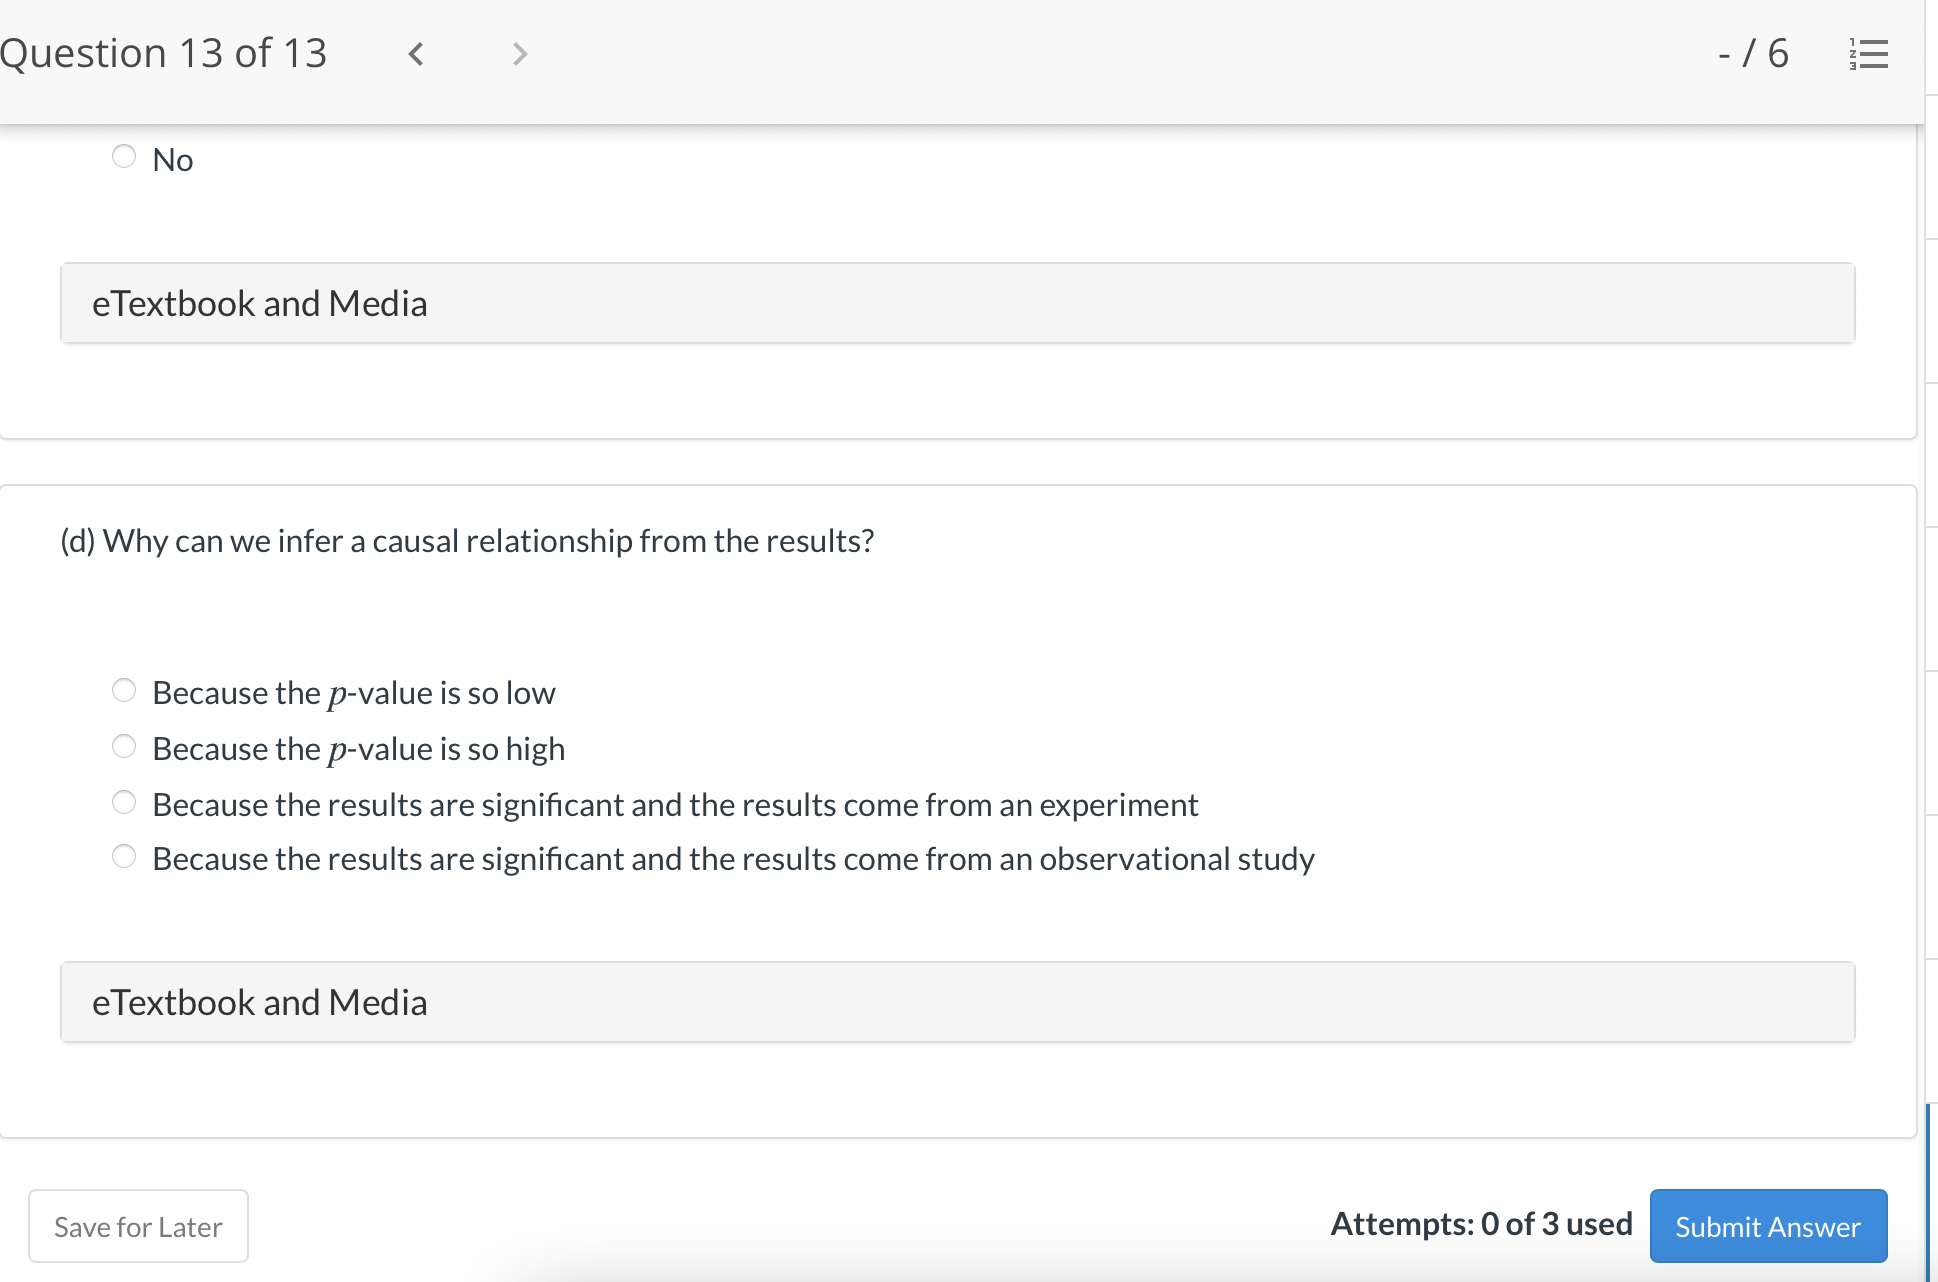Click the "- / 6" score indicator
Image resolution: width=1938 pixels, height=1282 pixels.
click(1753, 54)
